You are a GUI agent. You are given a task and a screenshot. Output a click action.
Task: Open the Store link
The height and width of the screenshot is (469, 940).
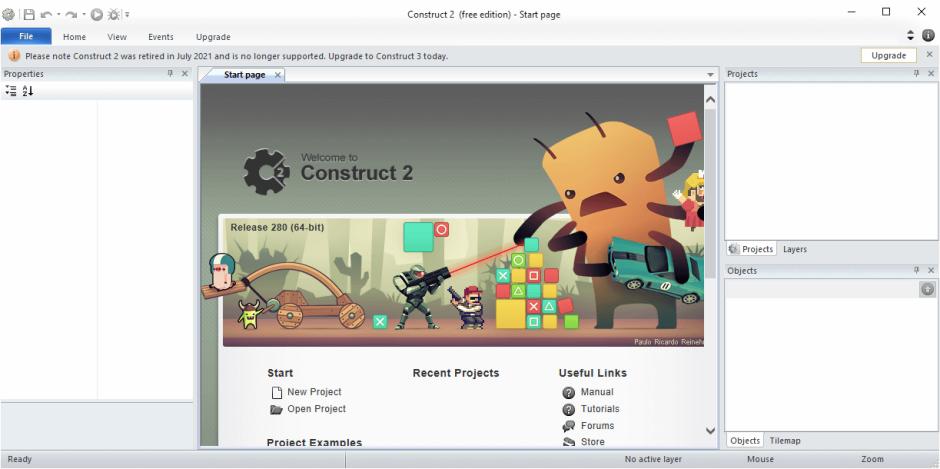click(x=593, y=441)
